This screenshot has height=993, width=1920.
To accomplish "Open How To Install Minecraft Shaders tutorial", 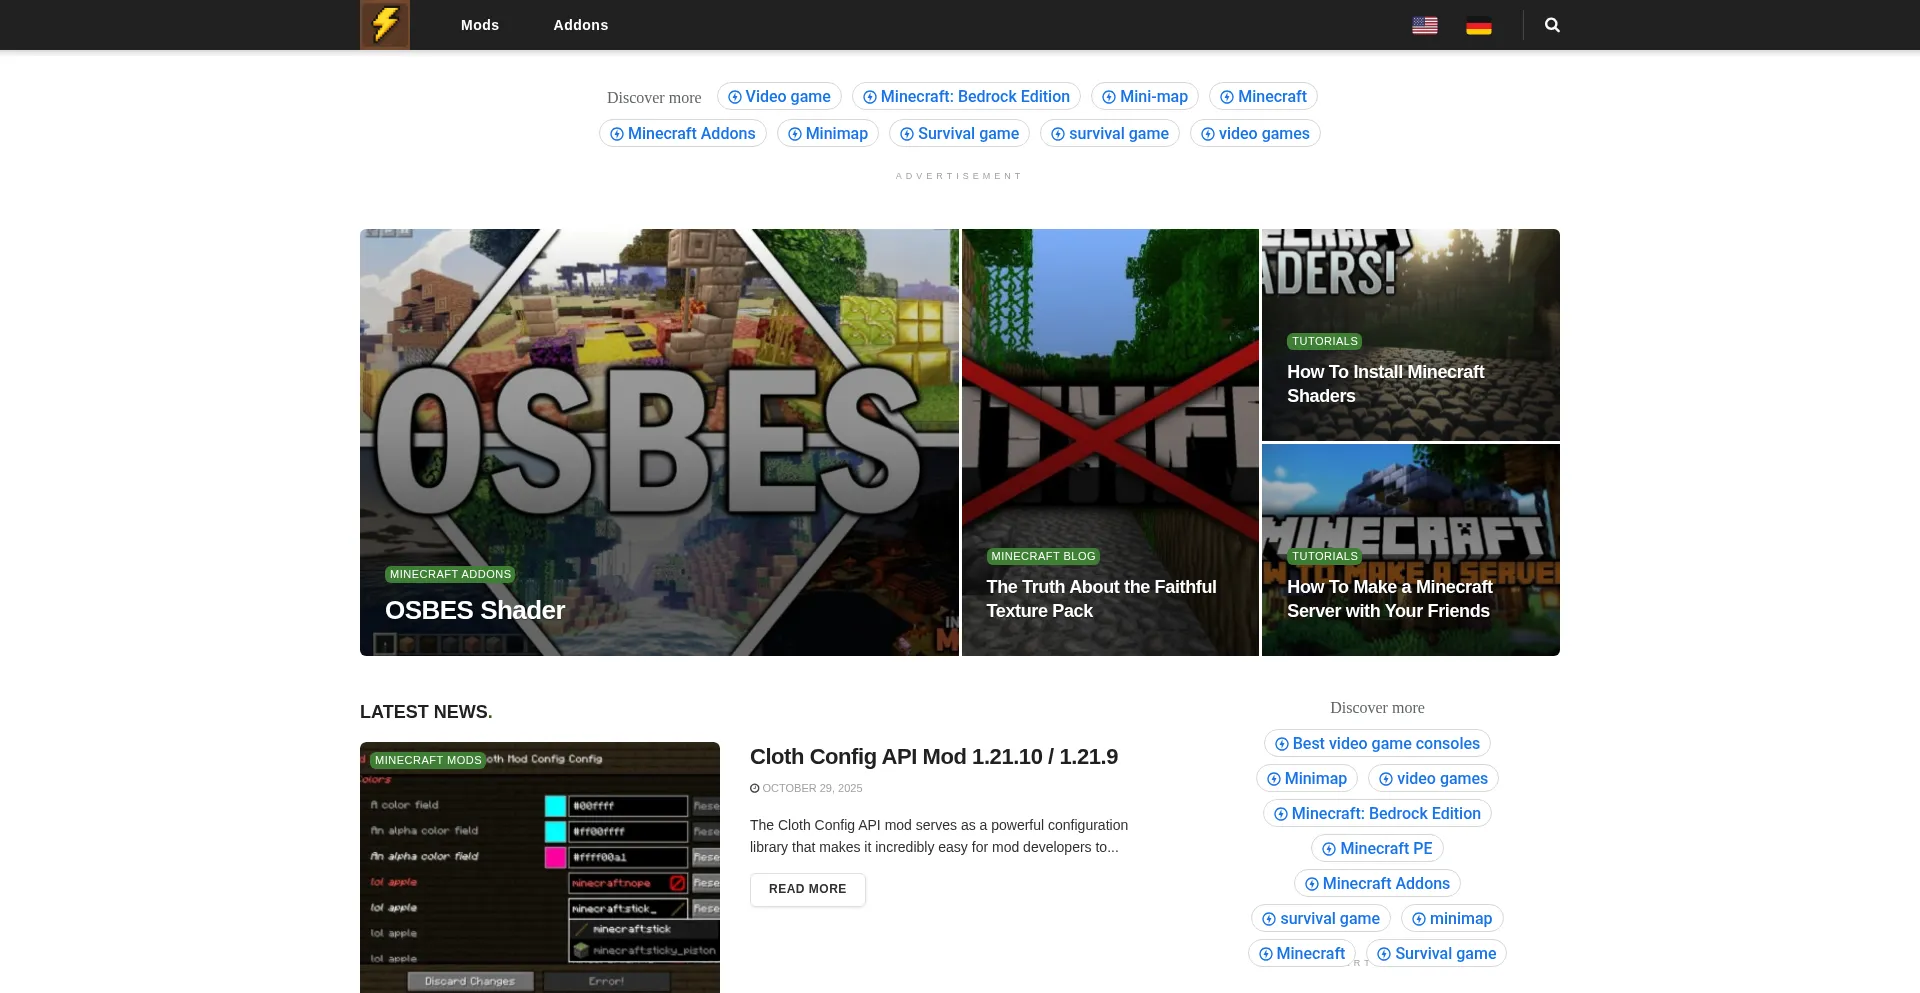I will coord(1385,384).
